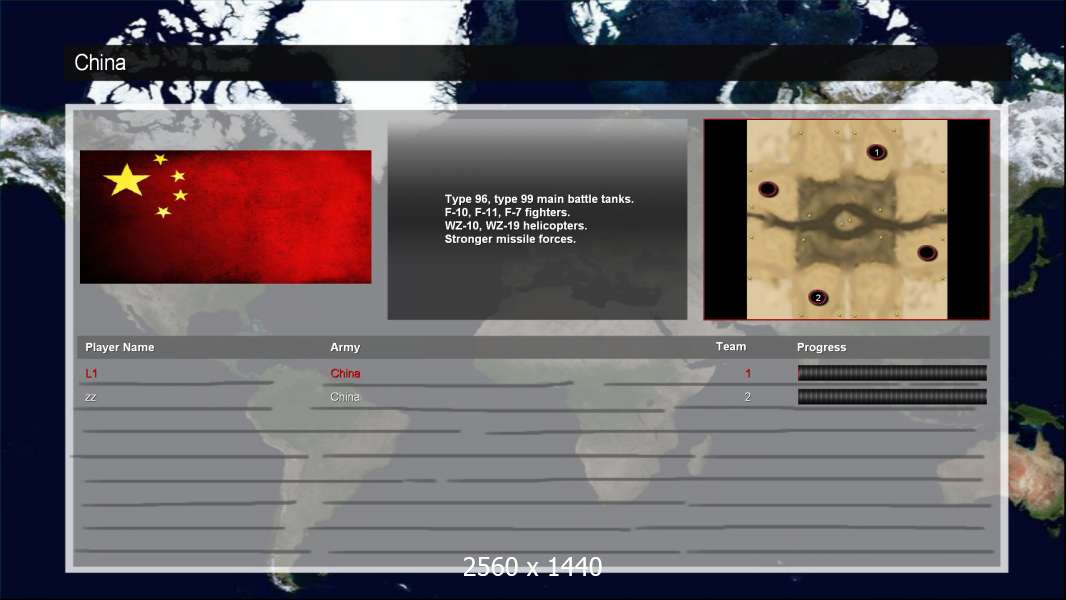The image size is (1066, 600).
Task: Select the unnumbered start marker on the map's left side
Action: [x=768, y=189]
